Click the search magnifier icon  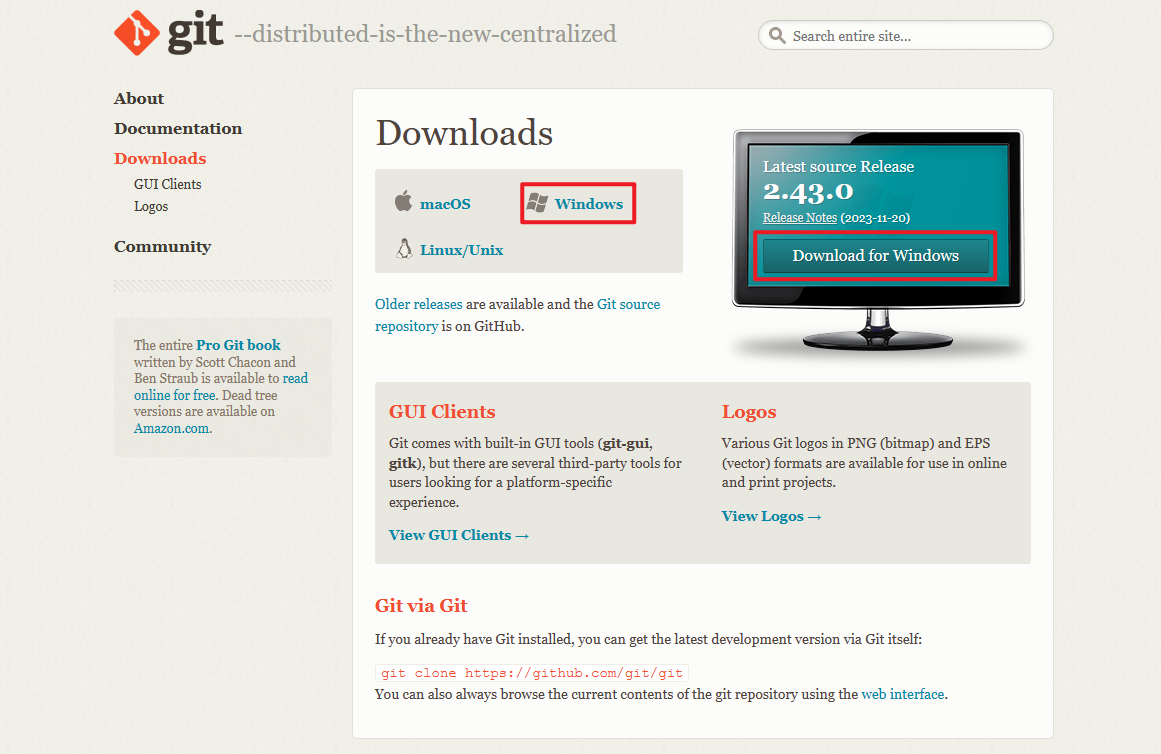(x=777, y=36)
